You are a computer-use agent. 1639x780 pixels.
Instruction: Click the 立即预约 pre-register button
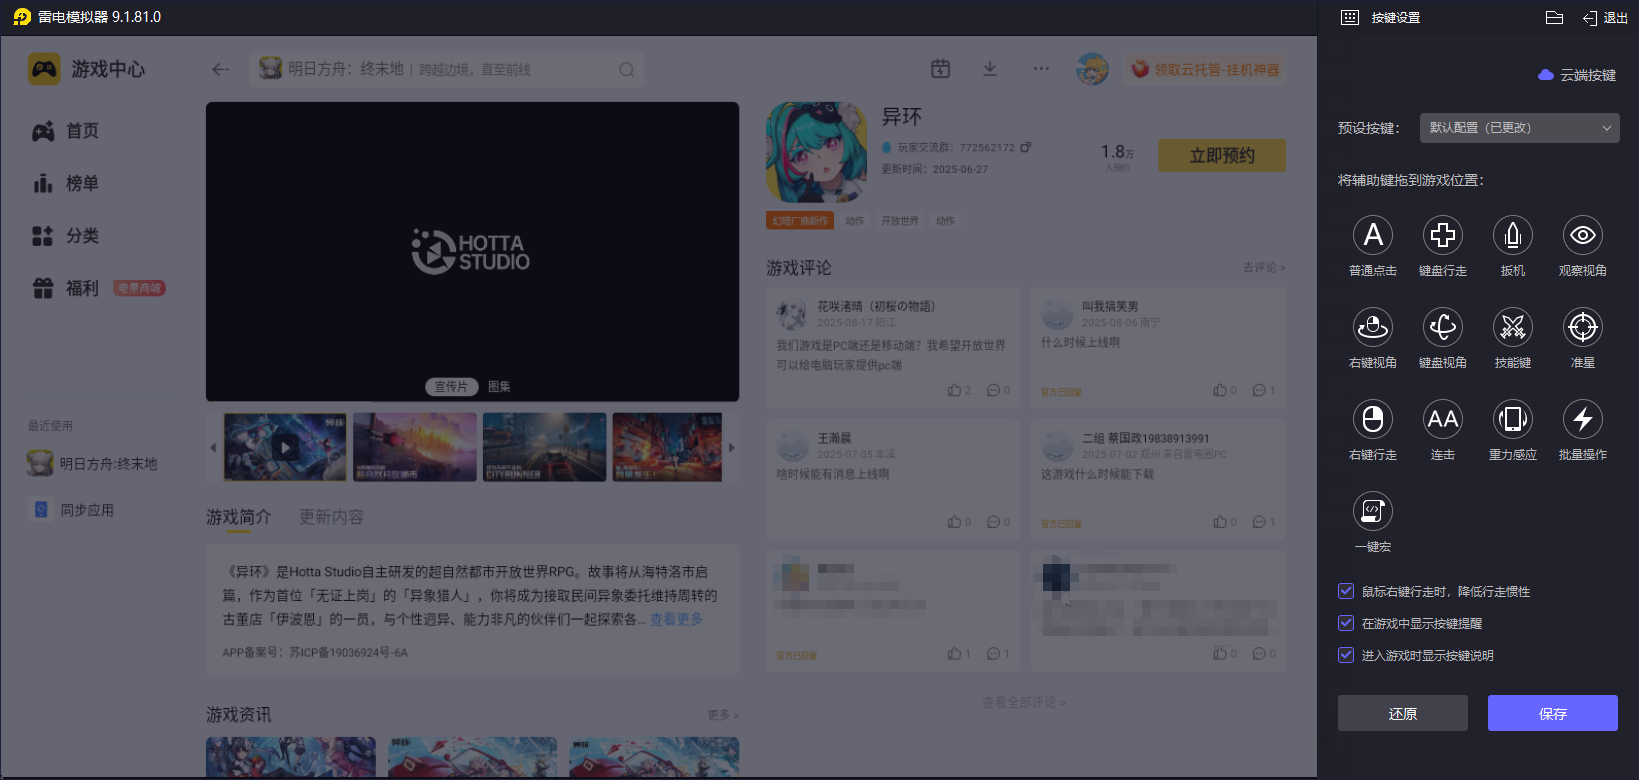tap(1222, 155)
